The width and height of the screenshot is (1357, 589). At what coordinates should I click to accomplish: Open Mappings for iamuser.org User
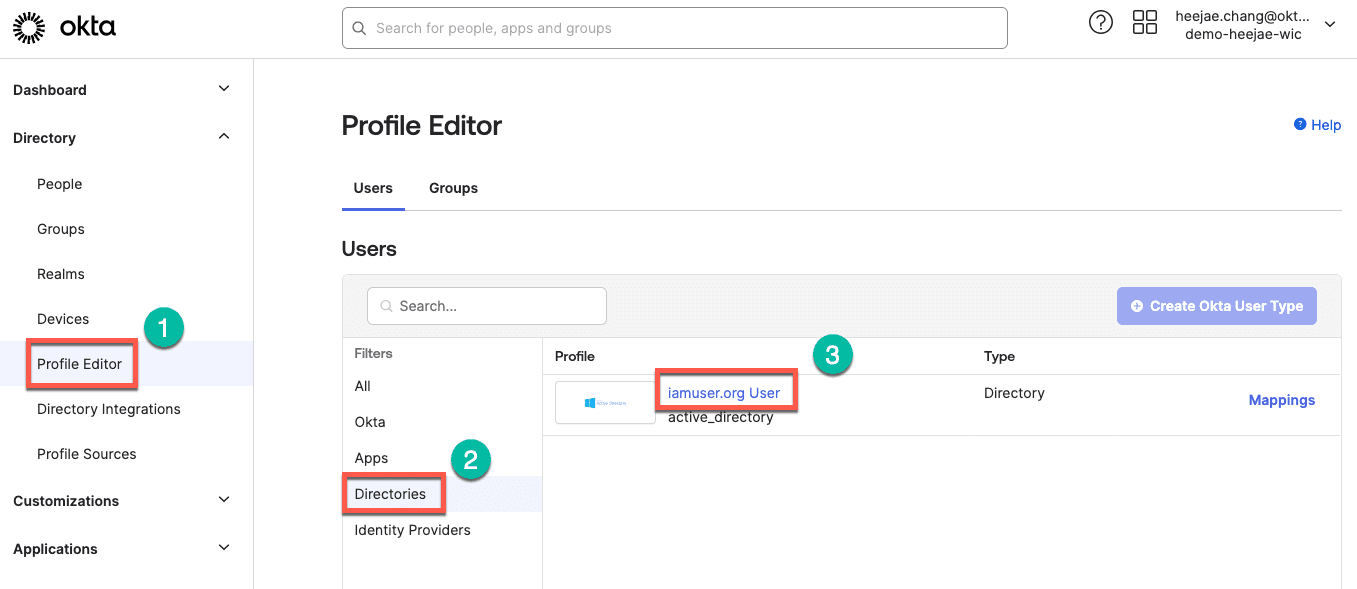point(1281,400)
